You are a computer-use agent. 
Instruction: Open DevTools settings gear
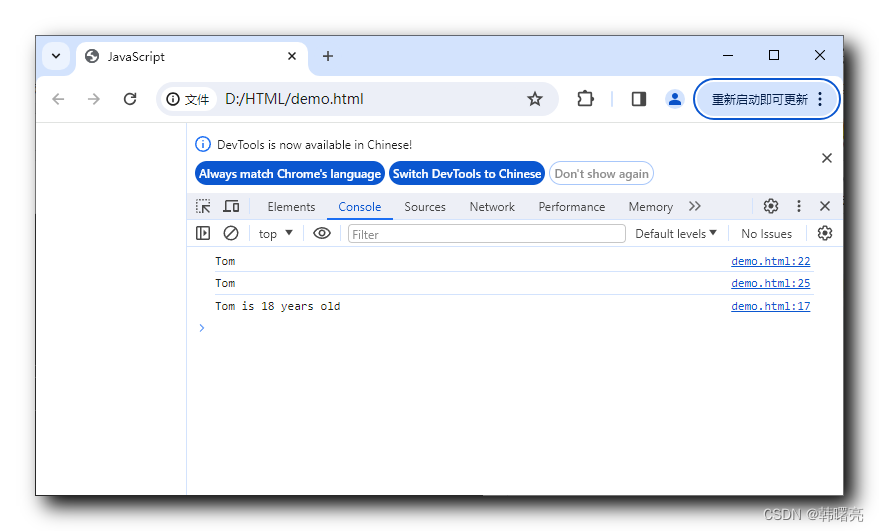click(771, 206)
